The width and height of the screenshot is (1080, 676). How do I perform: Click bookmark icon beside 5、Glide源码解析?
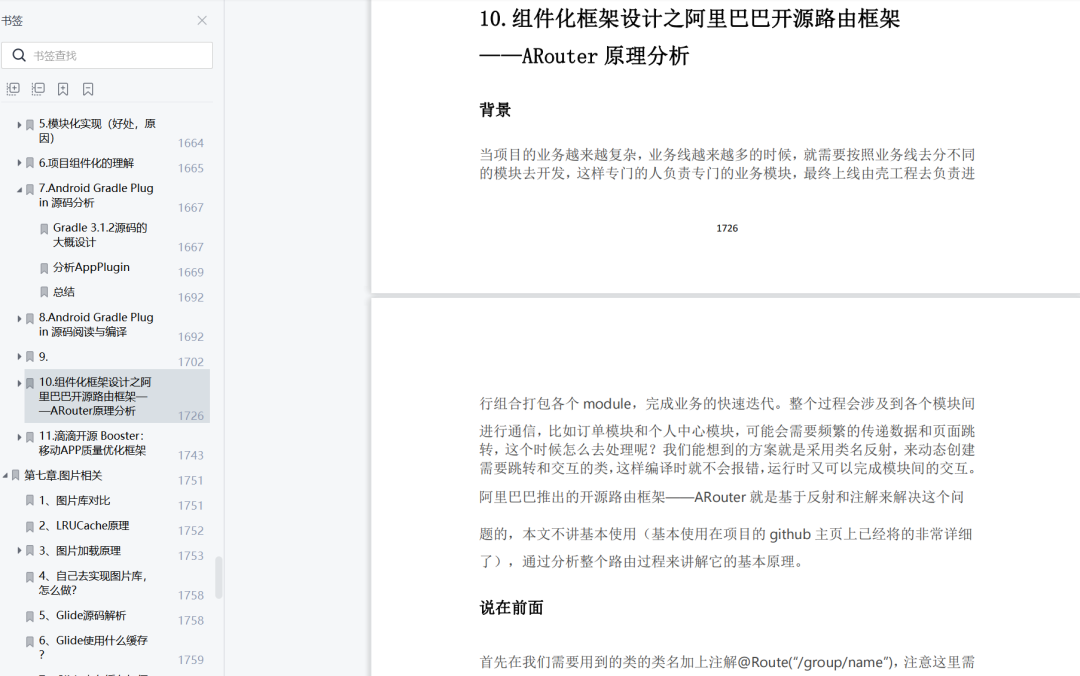tap(30, 616)
